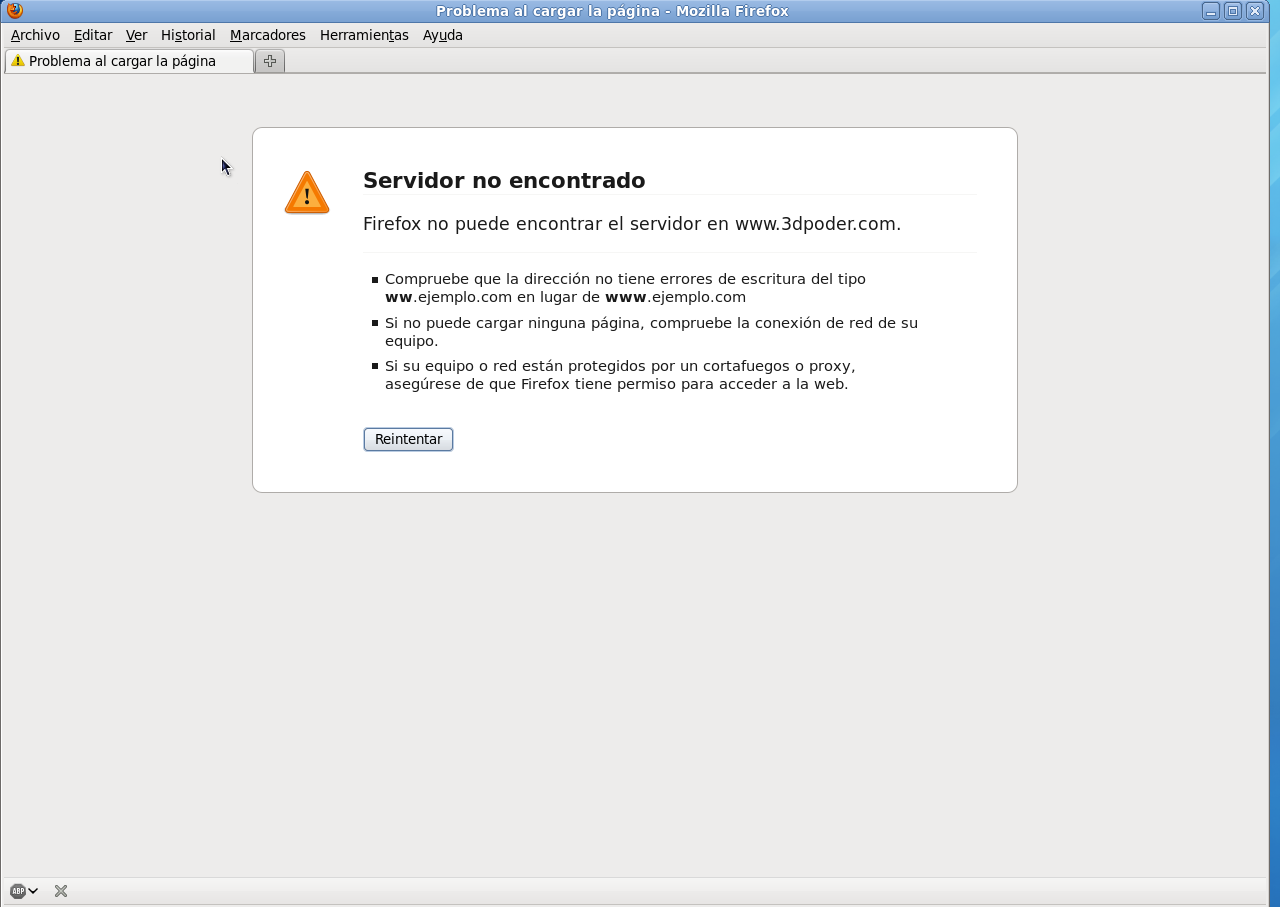Open the Adblock Plus (ABP) menu button
The width and height of the screenshot is (1280, 907).
tap(23, 891)
